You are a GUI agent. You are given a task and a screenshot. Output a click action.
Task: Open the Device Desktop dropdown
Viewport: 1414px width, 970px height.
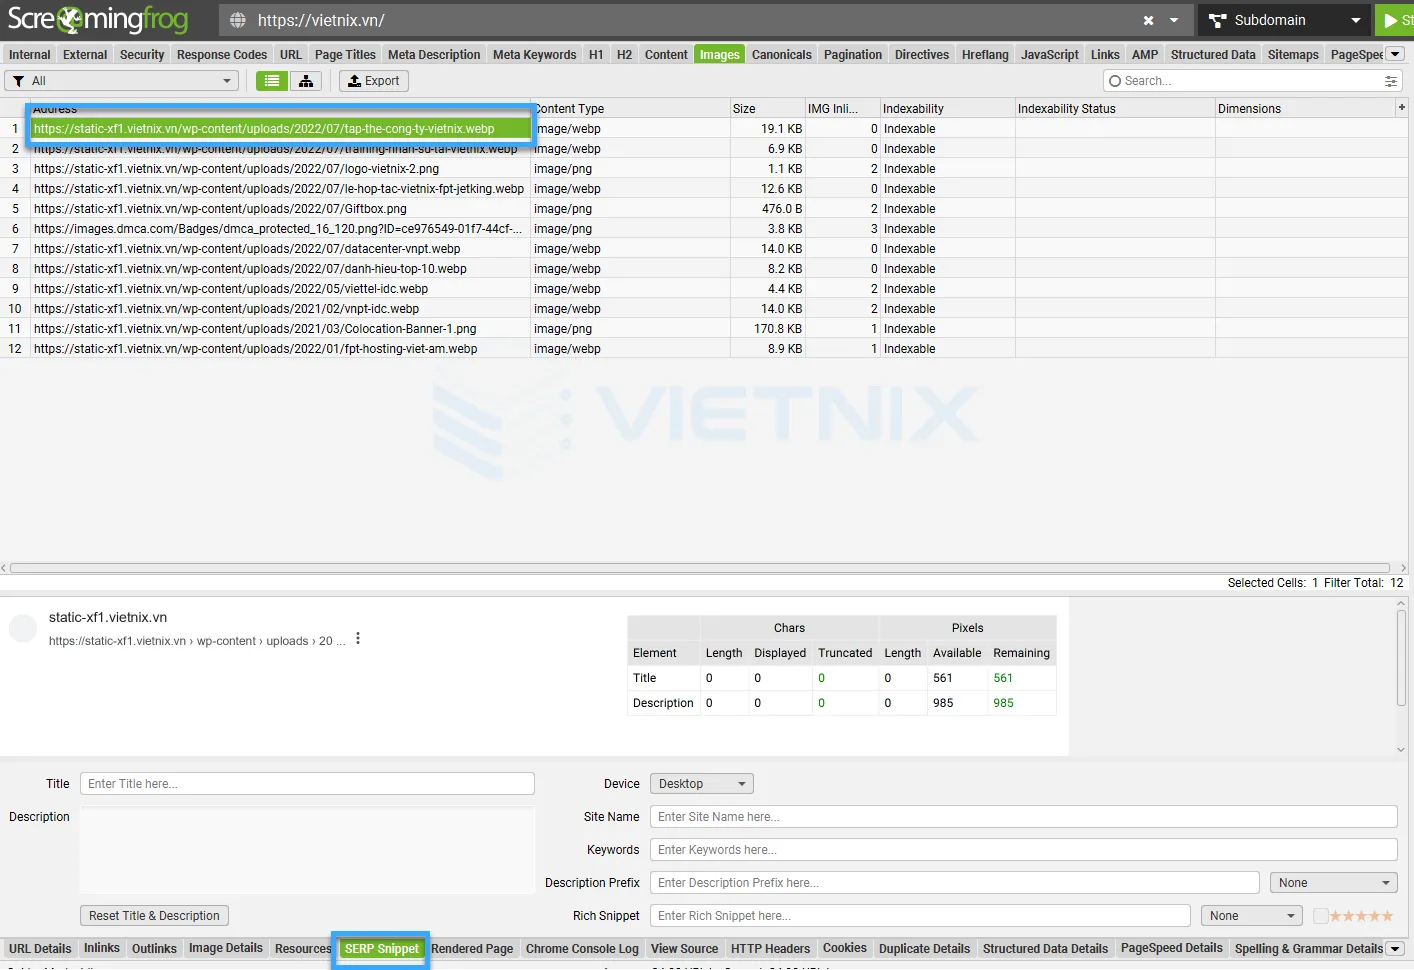701,784
